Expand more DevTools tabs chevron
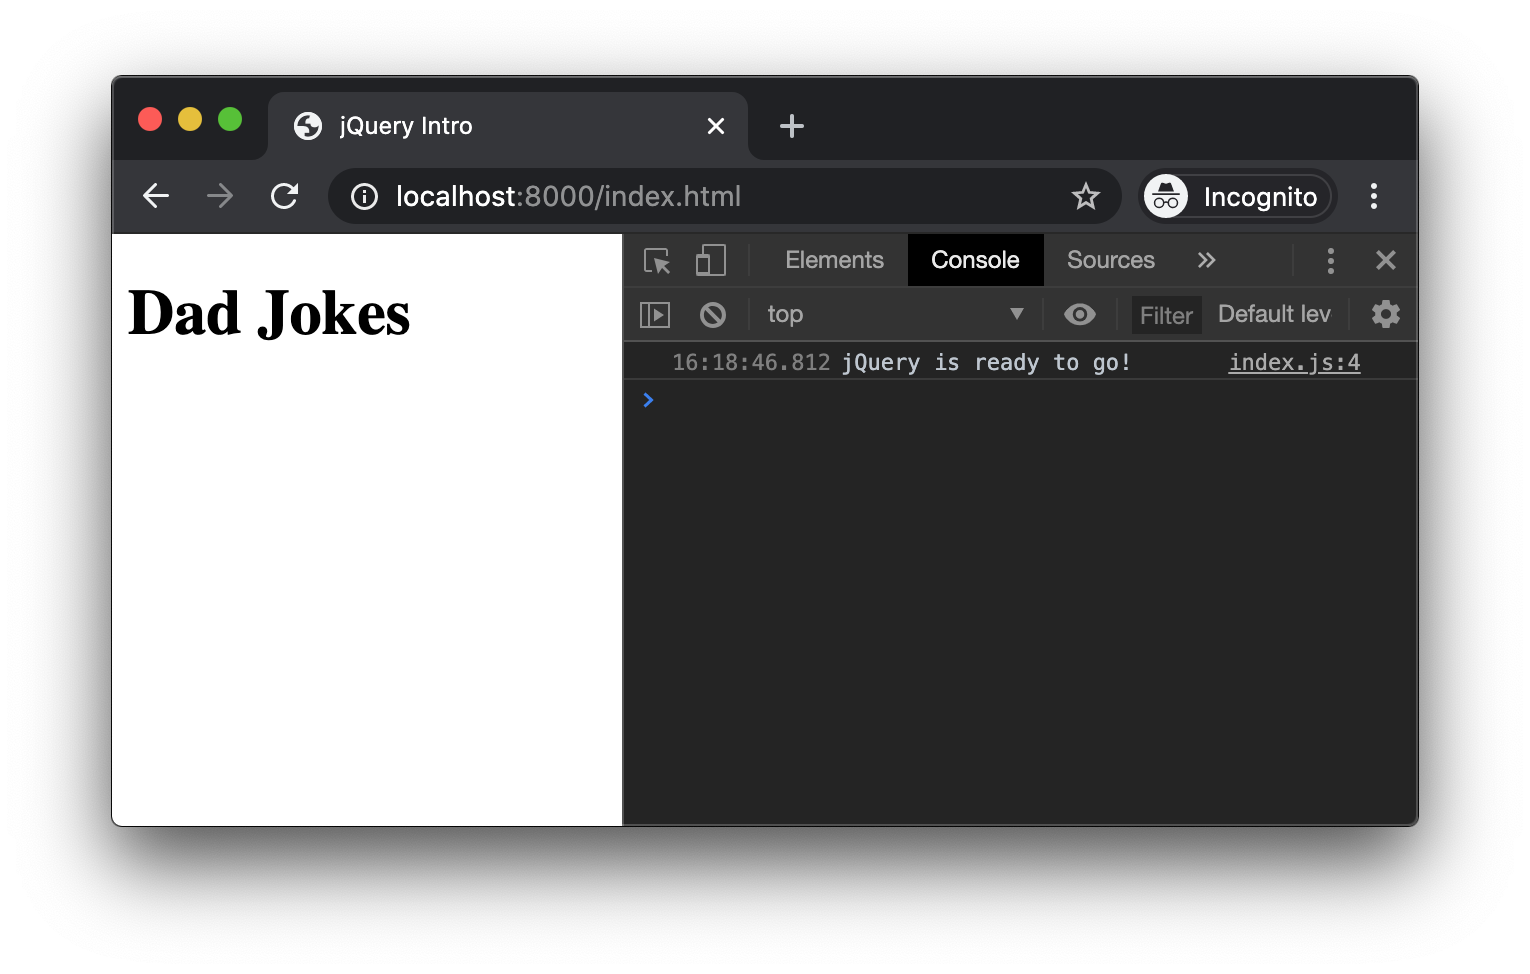 (x=1206, y=261)
